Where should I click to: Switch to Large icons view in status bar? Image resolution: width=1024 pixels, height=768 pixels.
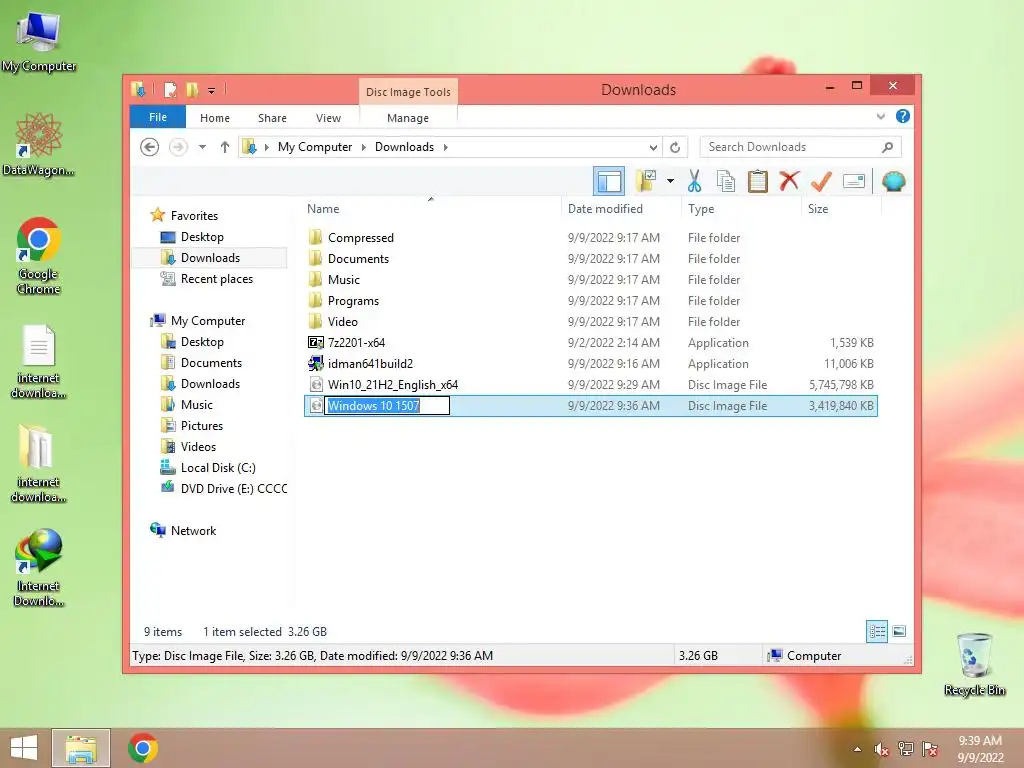tap(899, 631)
